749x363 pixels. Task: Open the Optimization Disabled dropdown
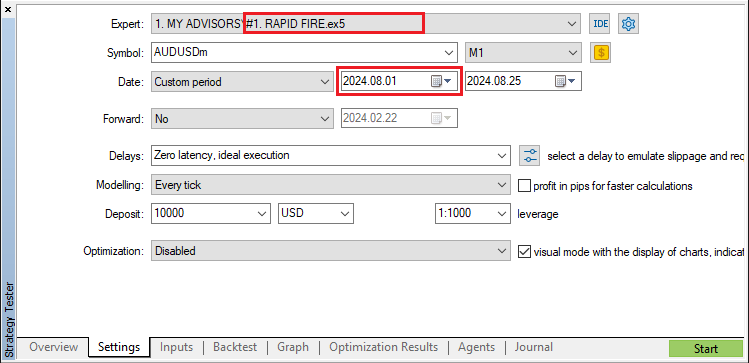331,251
